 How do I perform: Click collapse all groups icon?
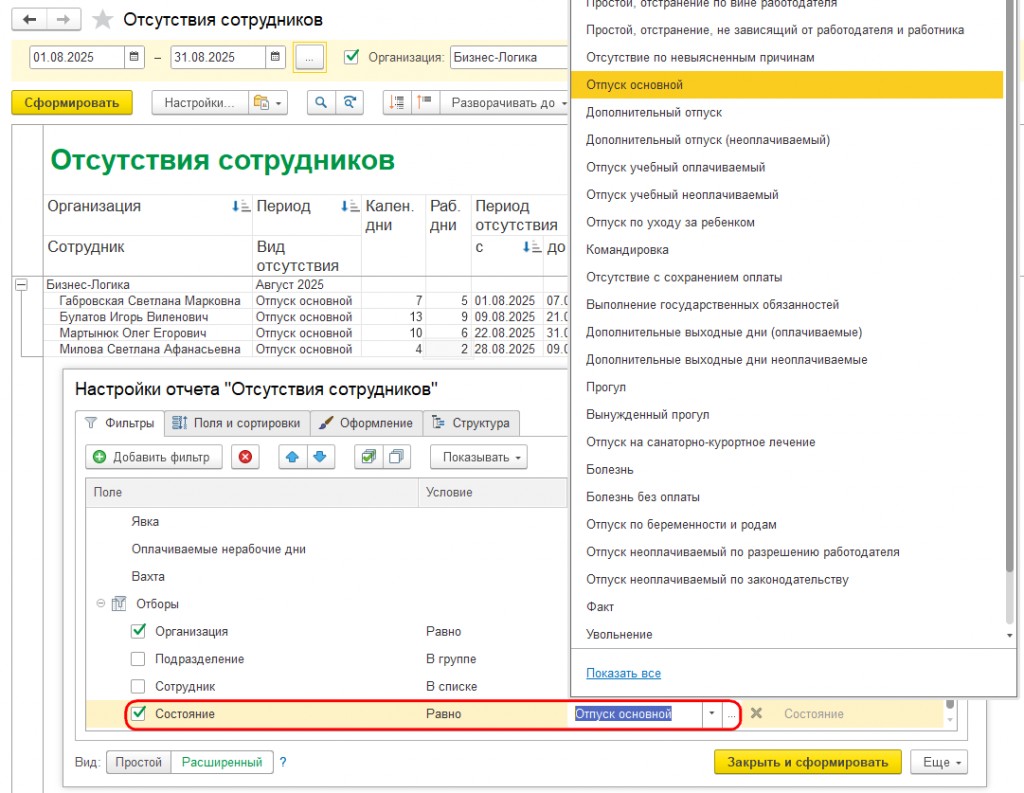tap(396, 103)
